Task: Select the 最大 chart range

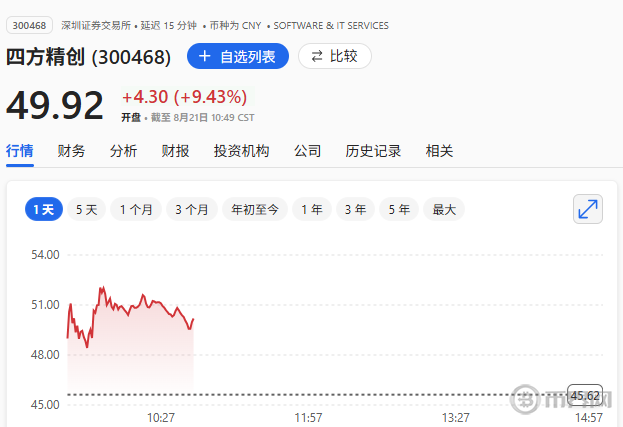Action: (x=444, y=209)
